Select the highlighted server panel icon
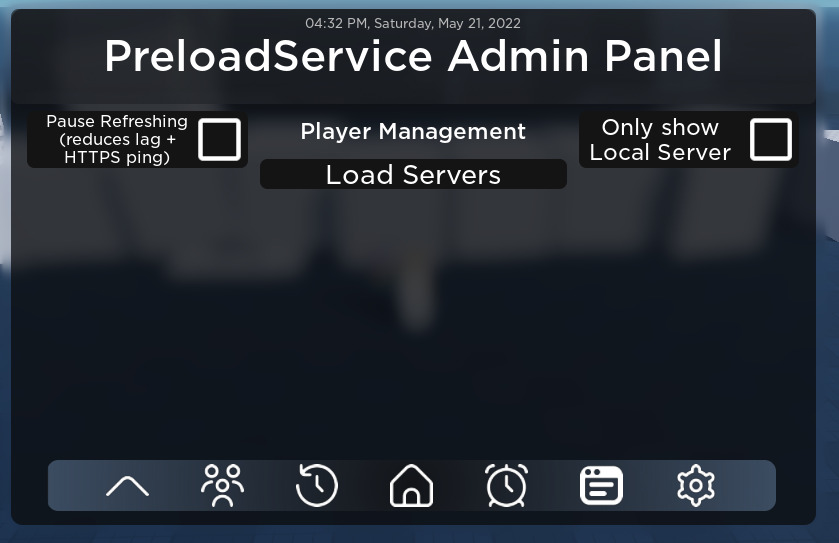This screenshot has height=543, width=839. (x=601, y=487)
